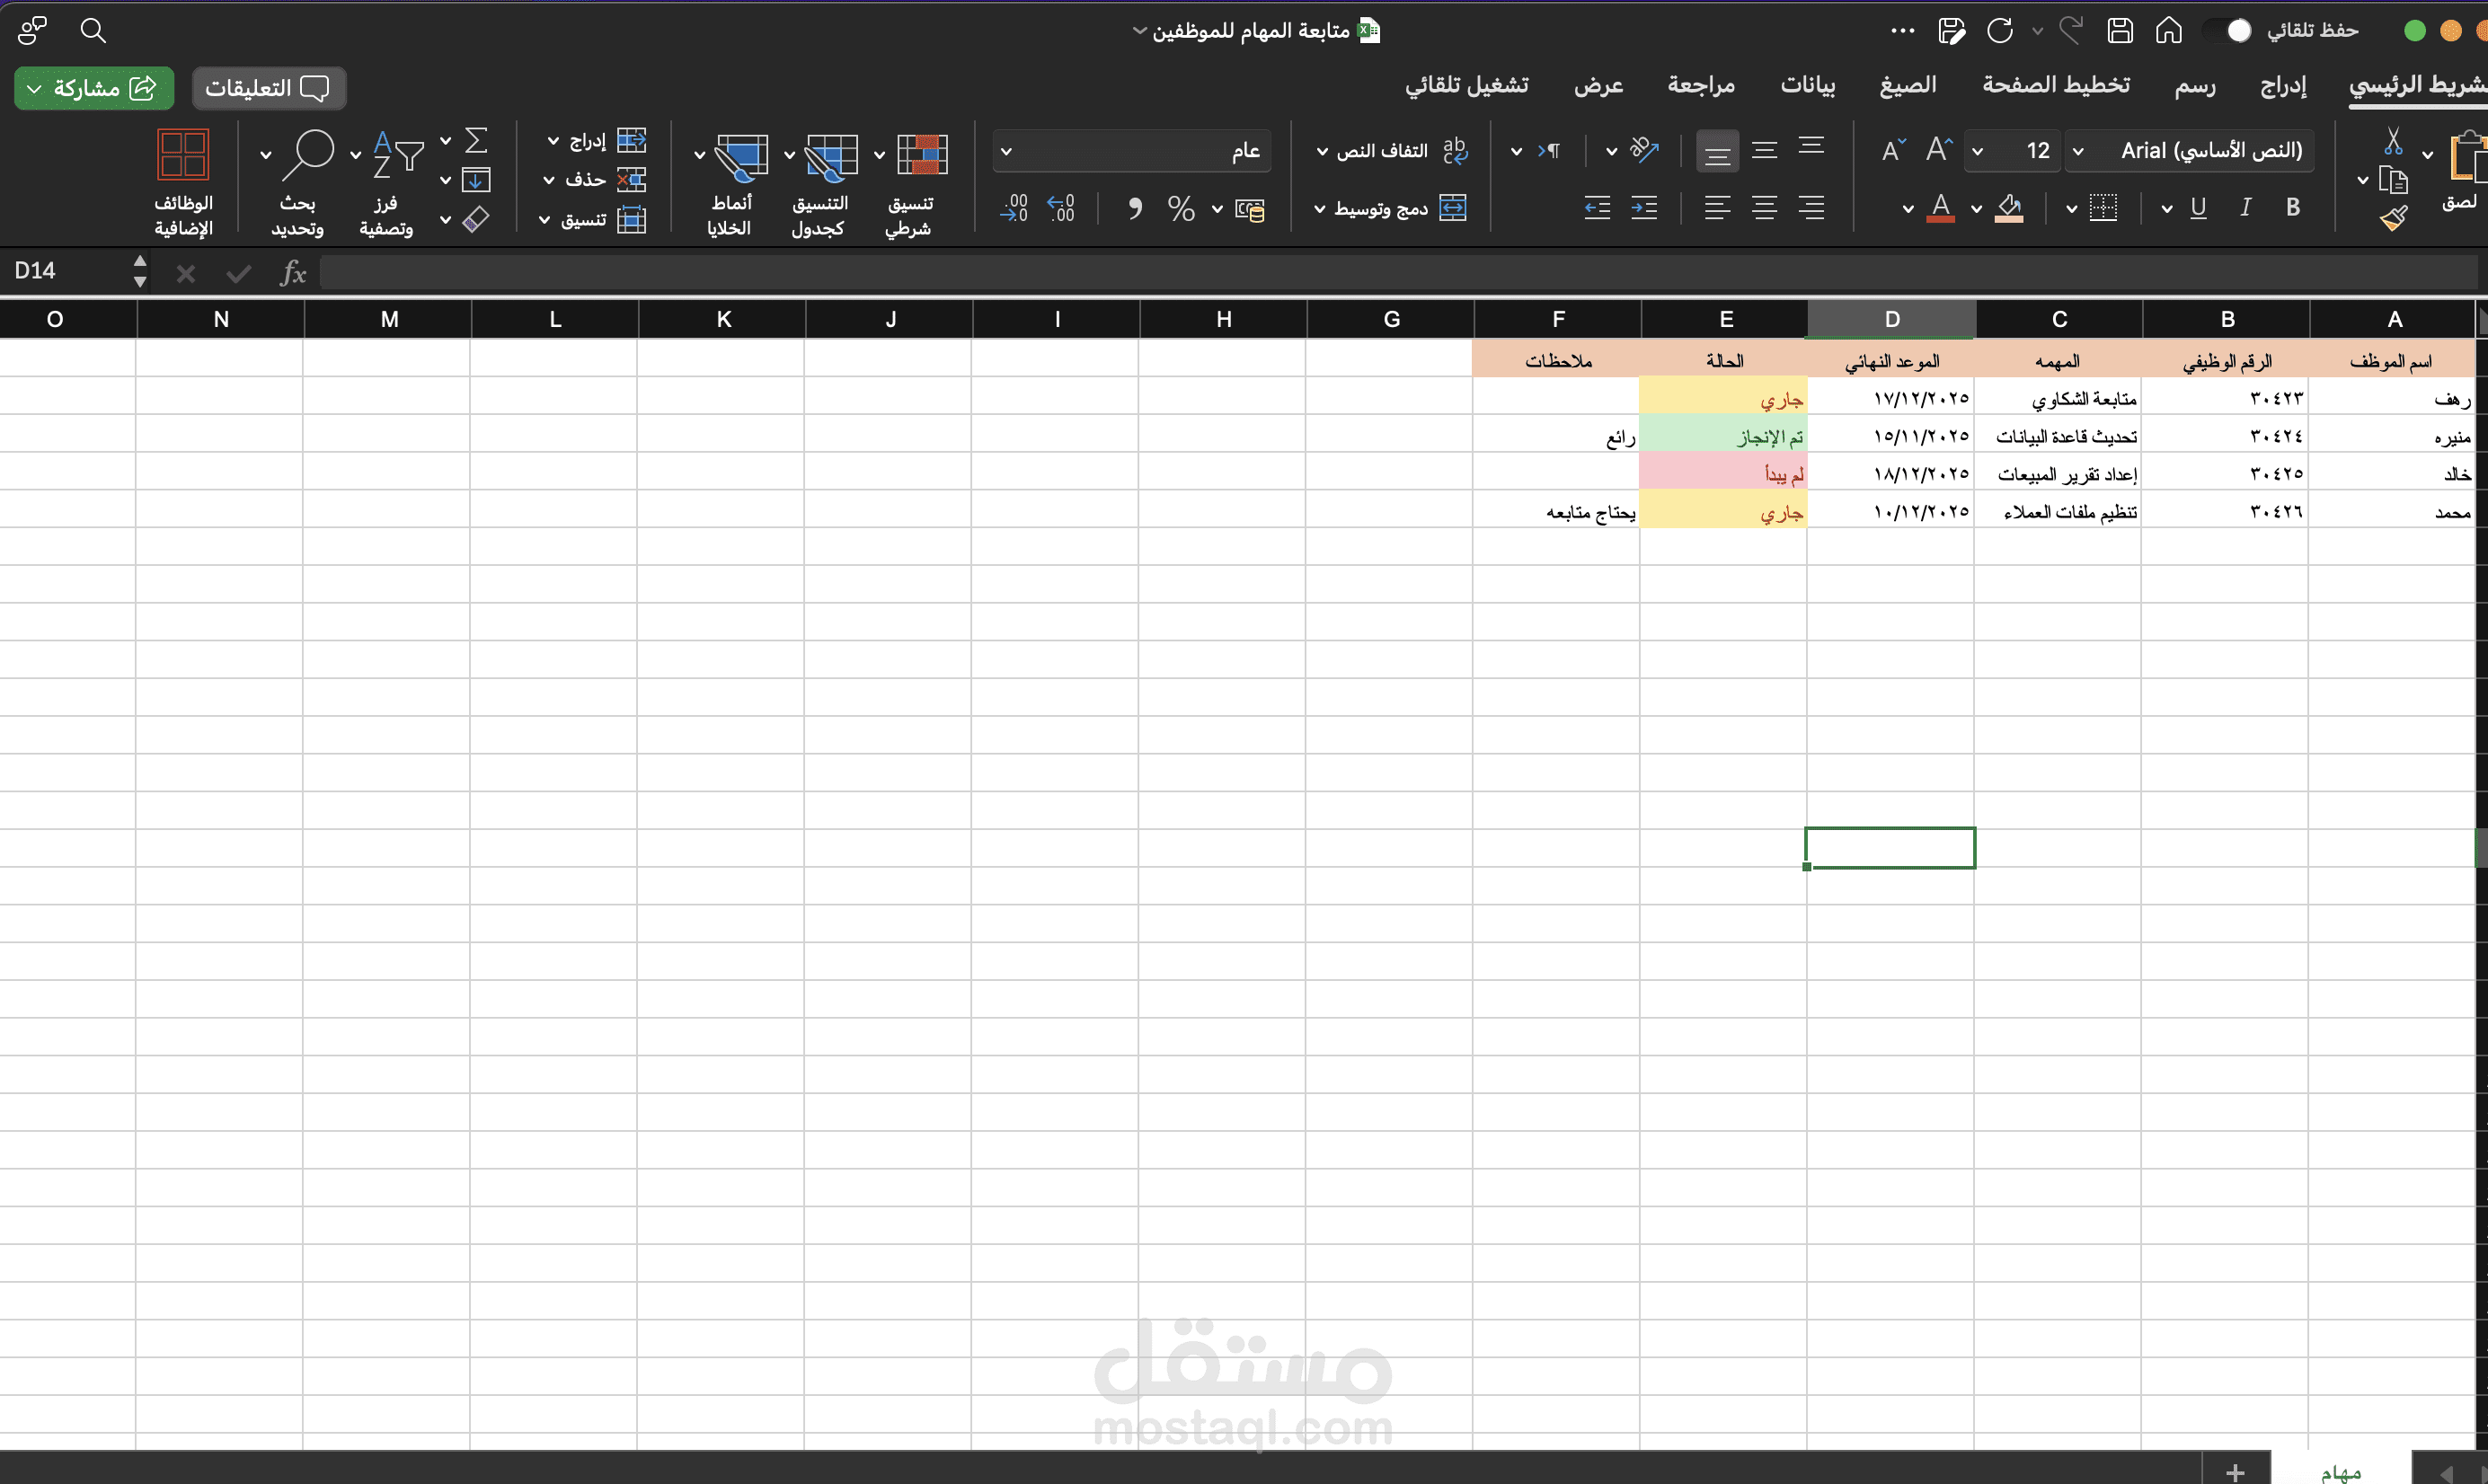2488x1484 pixels.
Task: Open the font size 12 dropdown
Action: (x=2012, y=151)
